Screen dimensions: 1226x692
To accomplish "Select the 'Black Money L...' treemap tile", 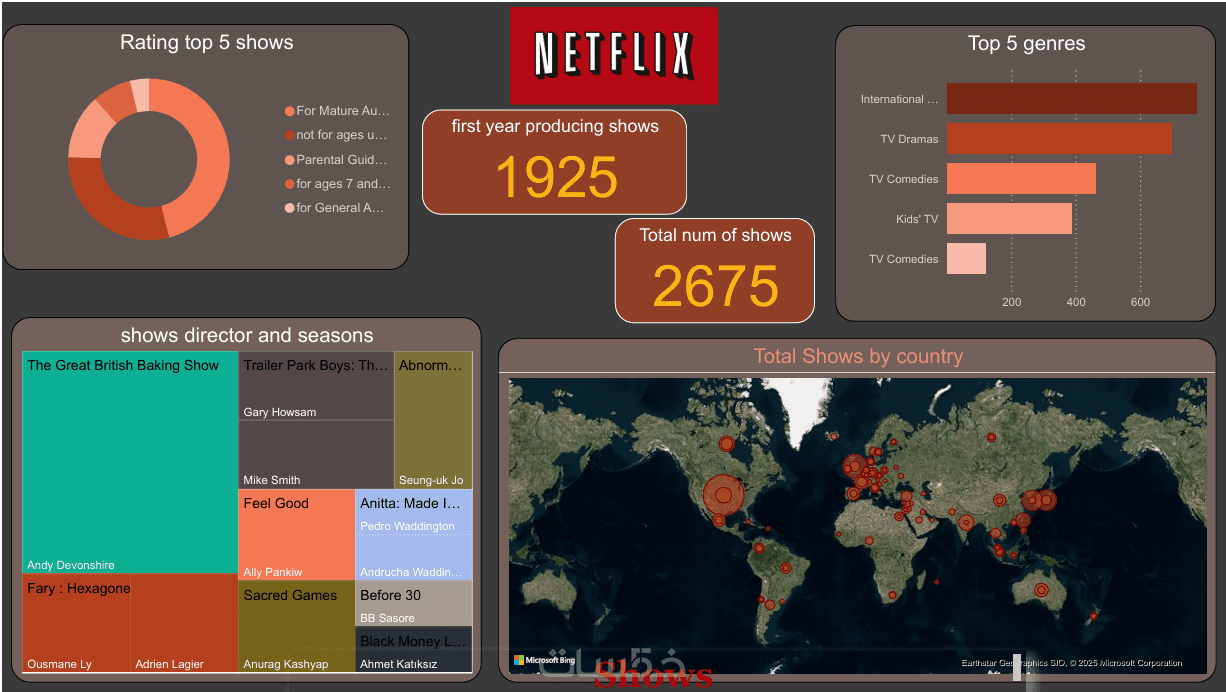I will [x=413, y=649].
